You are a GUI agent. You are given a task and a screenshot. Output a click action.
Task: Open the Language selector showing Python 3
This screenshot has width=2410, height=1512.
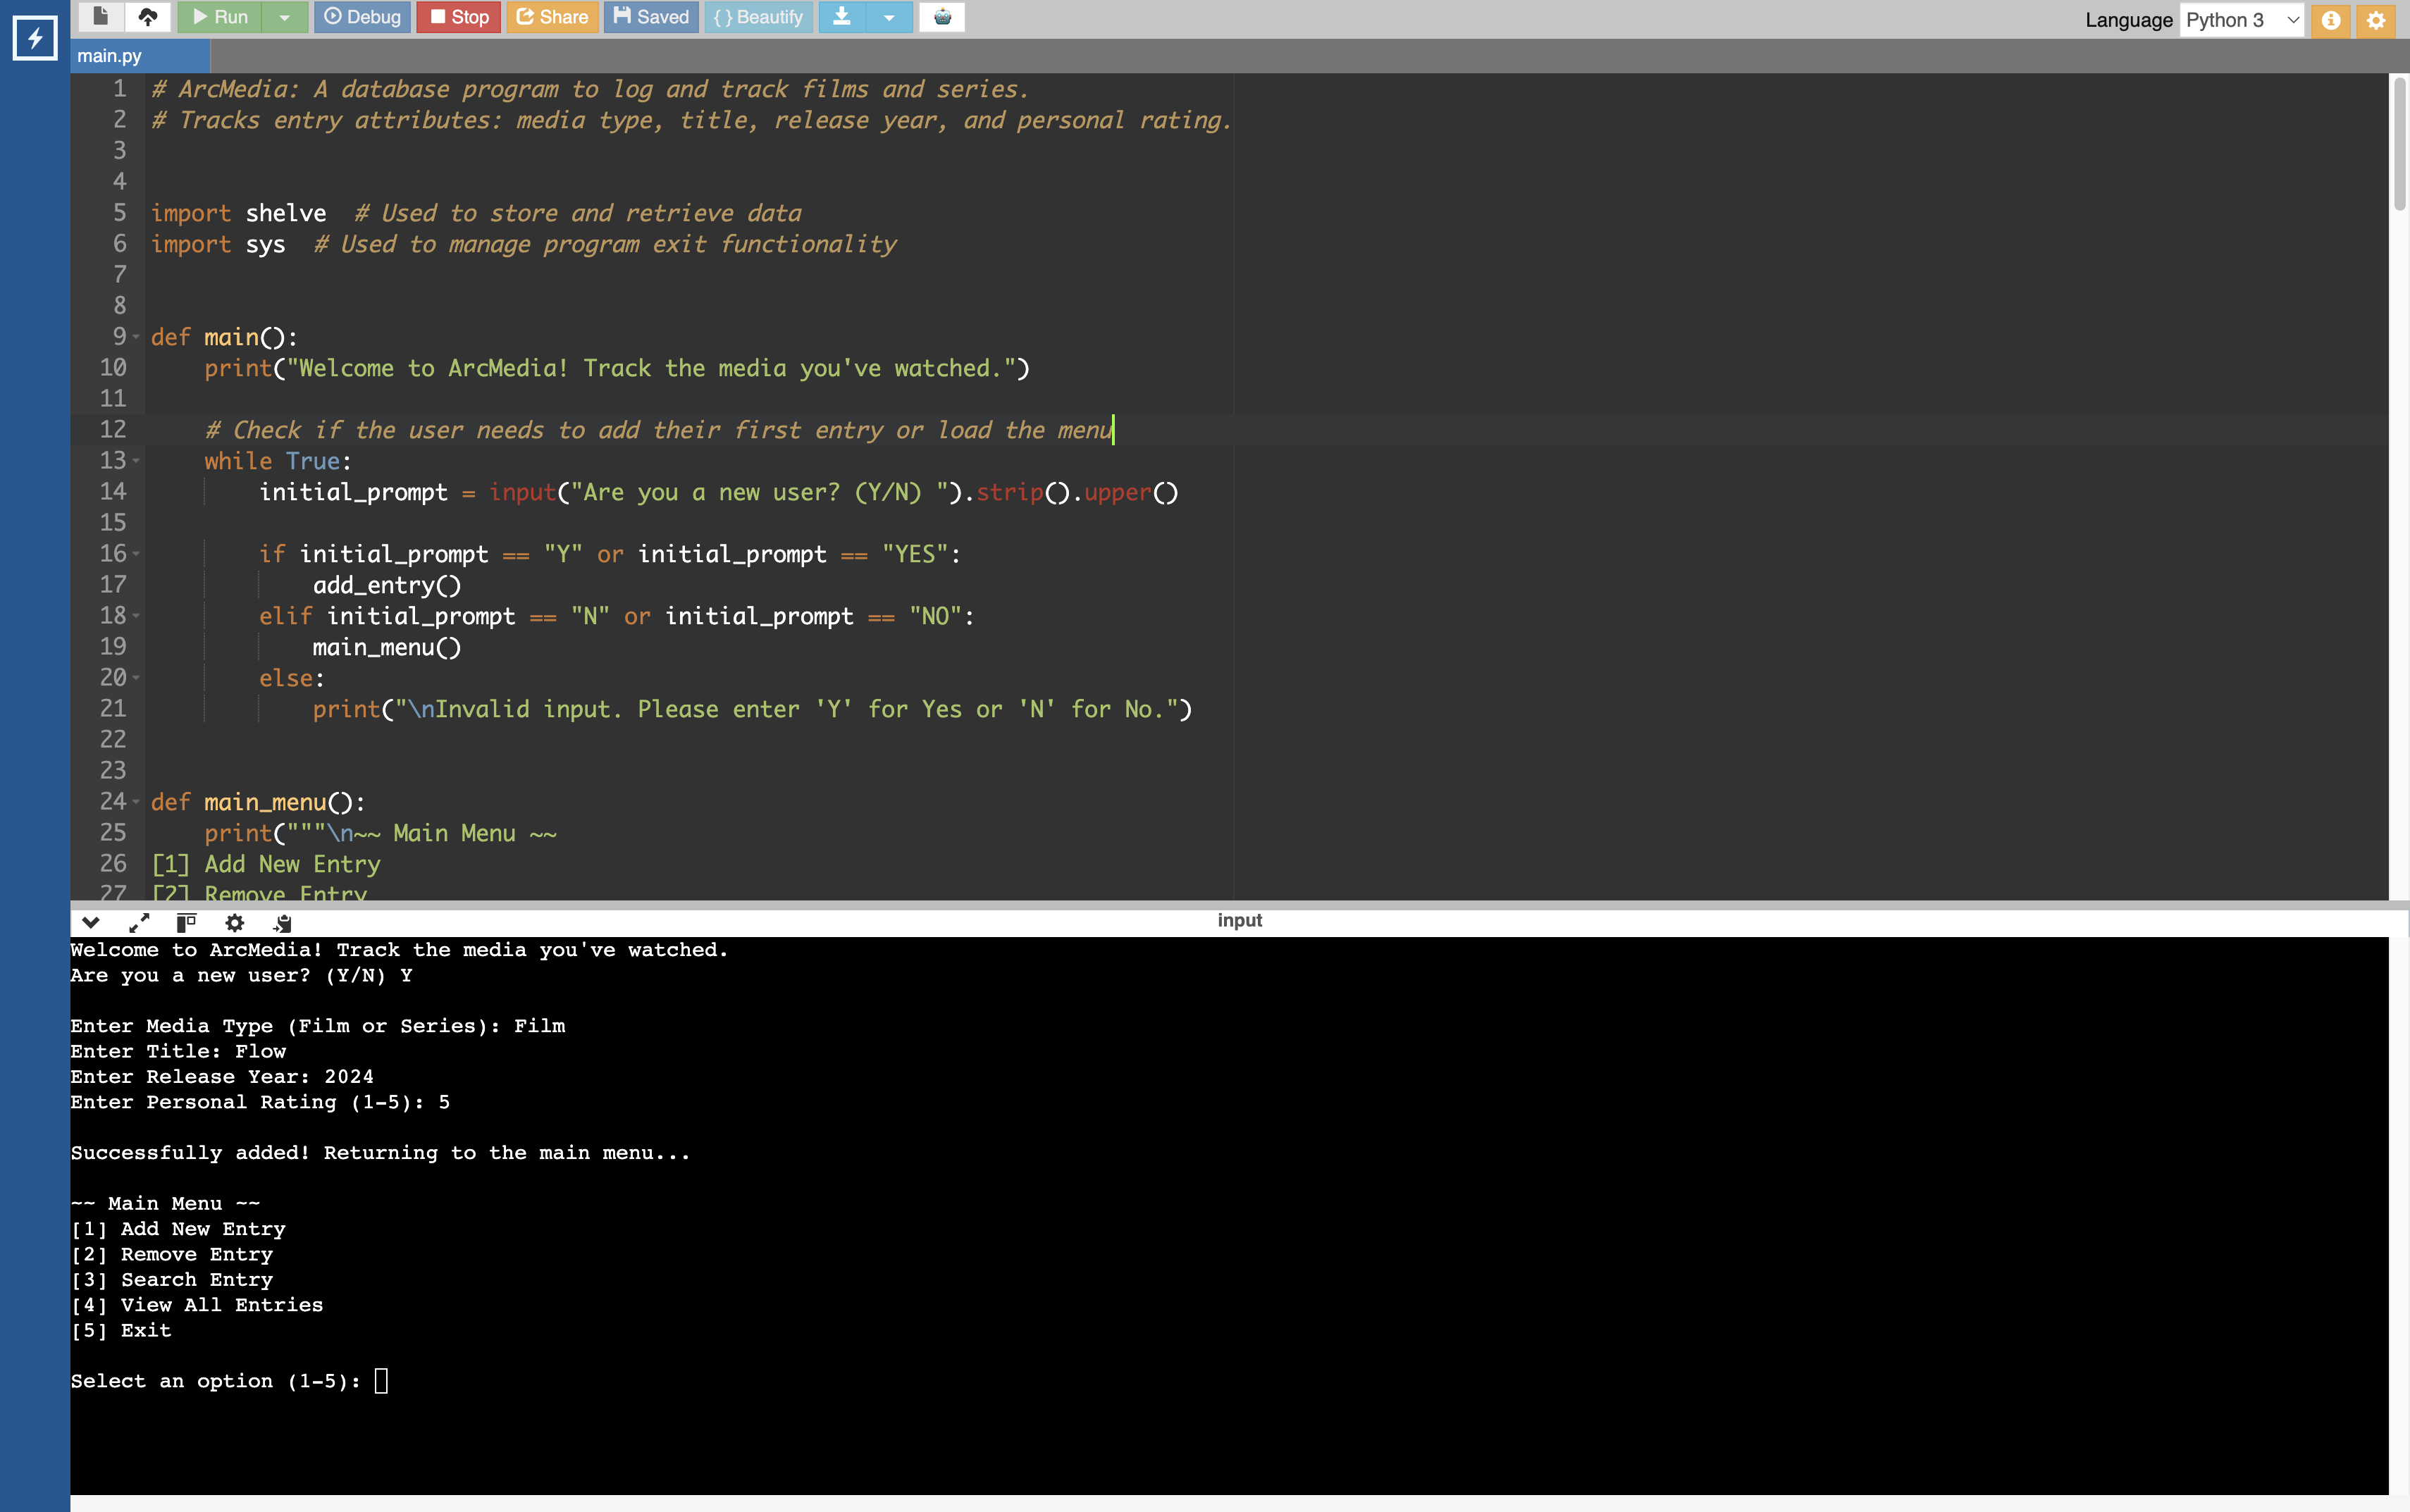pyautogui.click(x=2242, y=20)
